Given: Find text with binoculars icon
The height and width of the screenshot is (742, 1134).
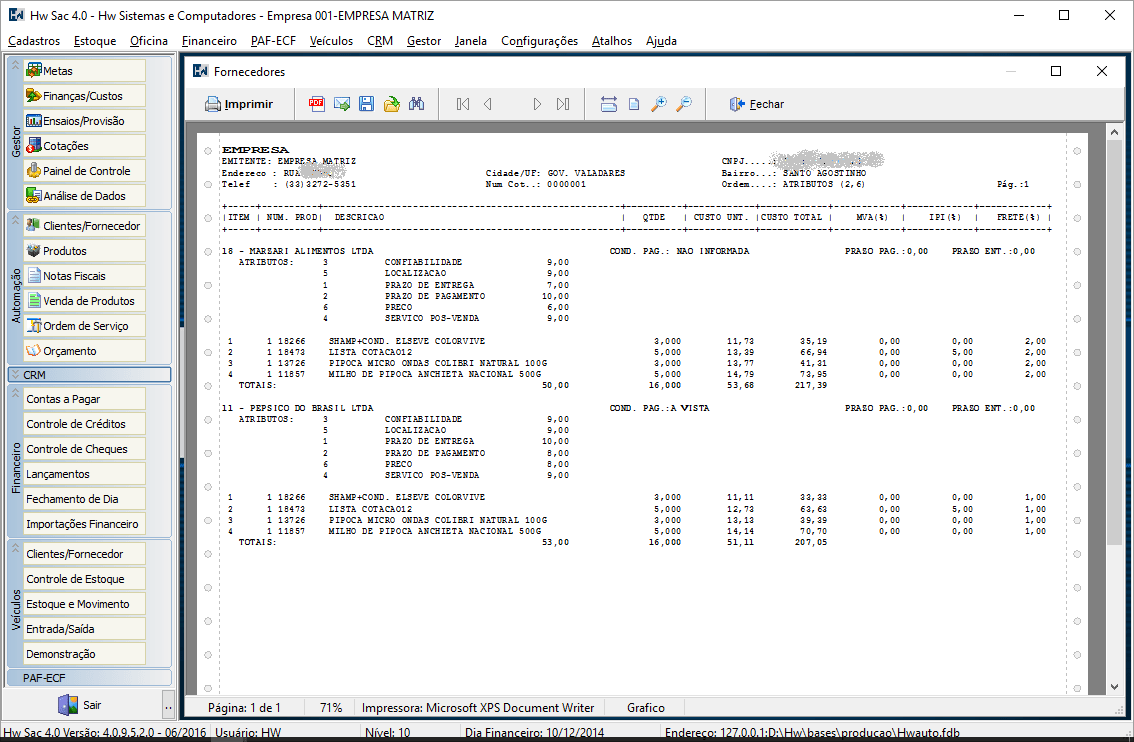Looking at the screenshot, I should [417, 104].
